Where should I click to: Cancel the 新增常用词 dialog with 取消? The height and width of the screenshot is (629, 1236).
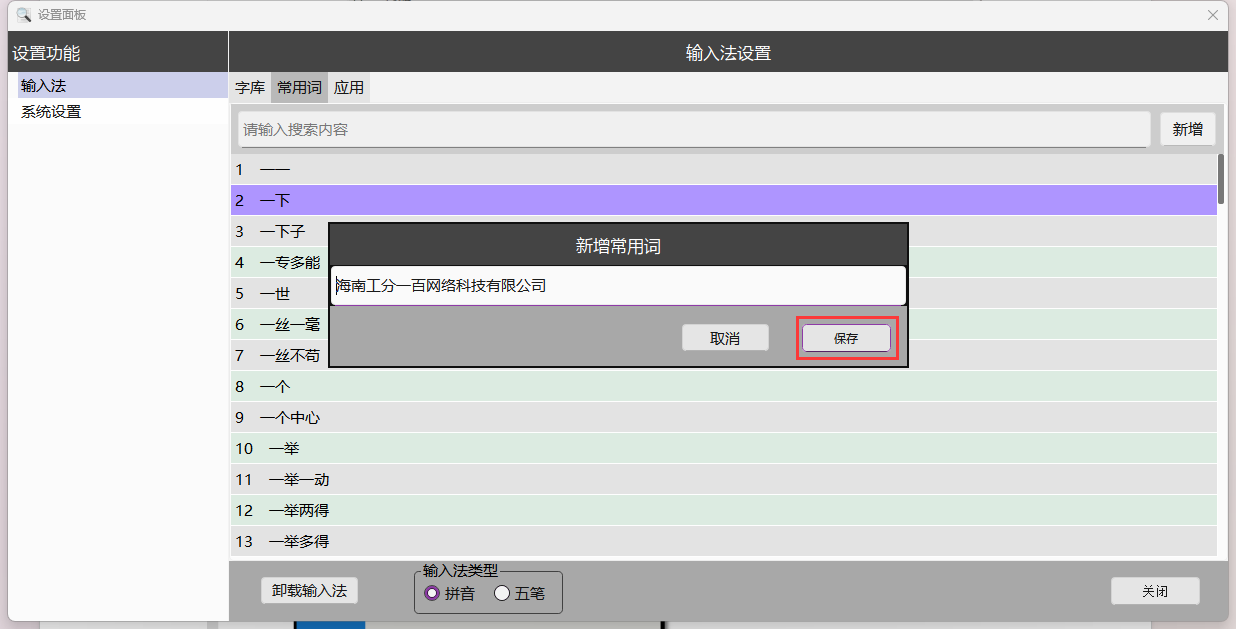[x=725, y=338]
